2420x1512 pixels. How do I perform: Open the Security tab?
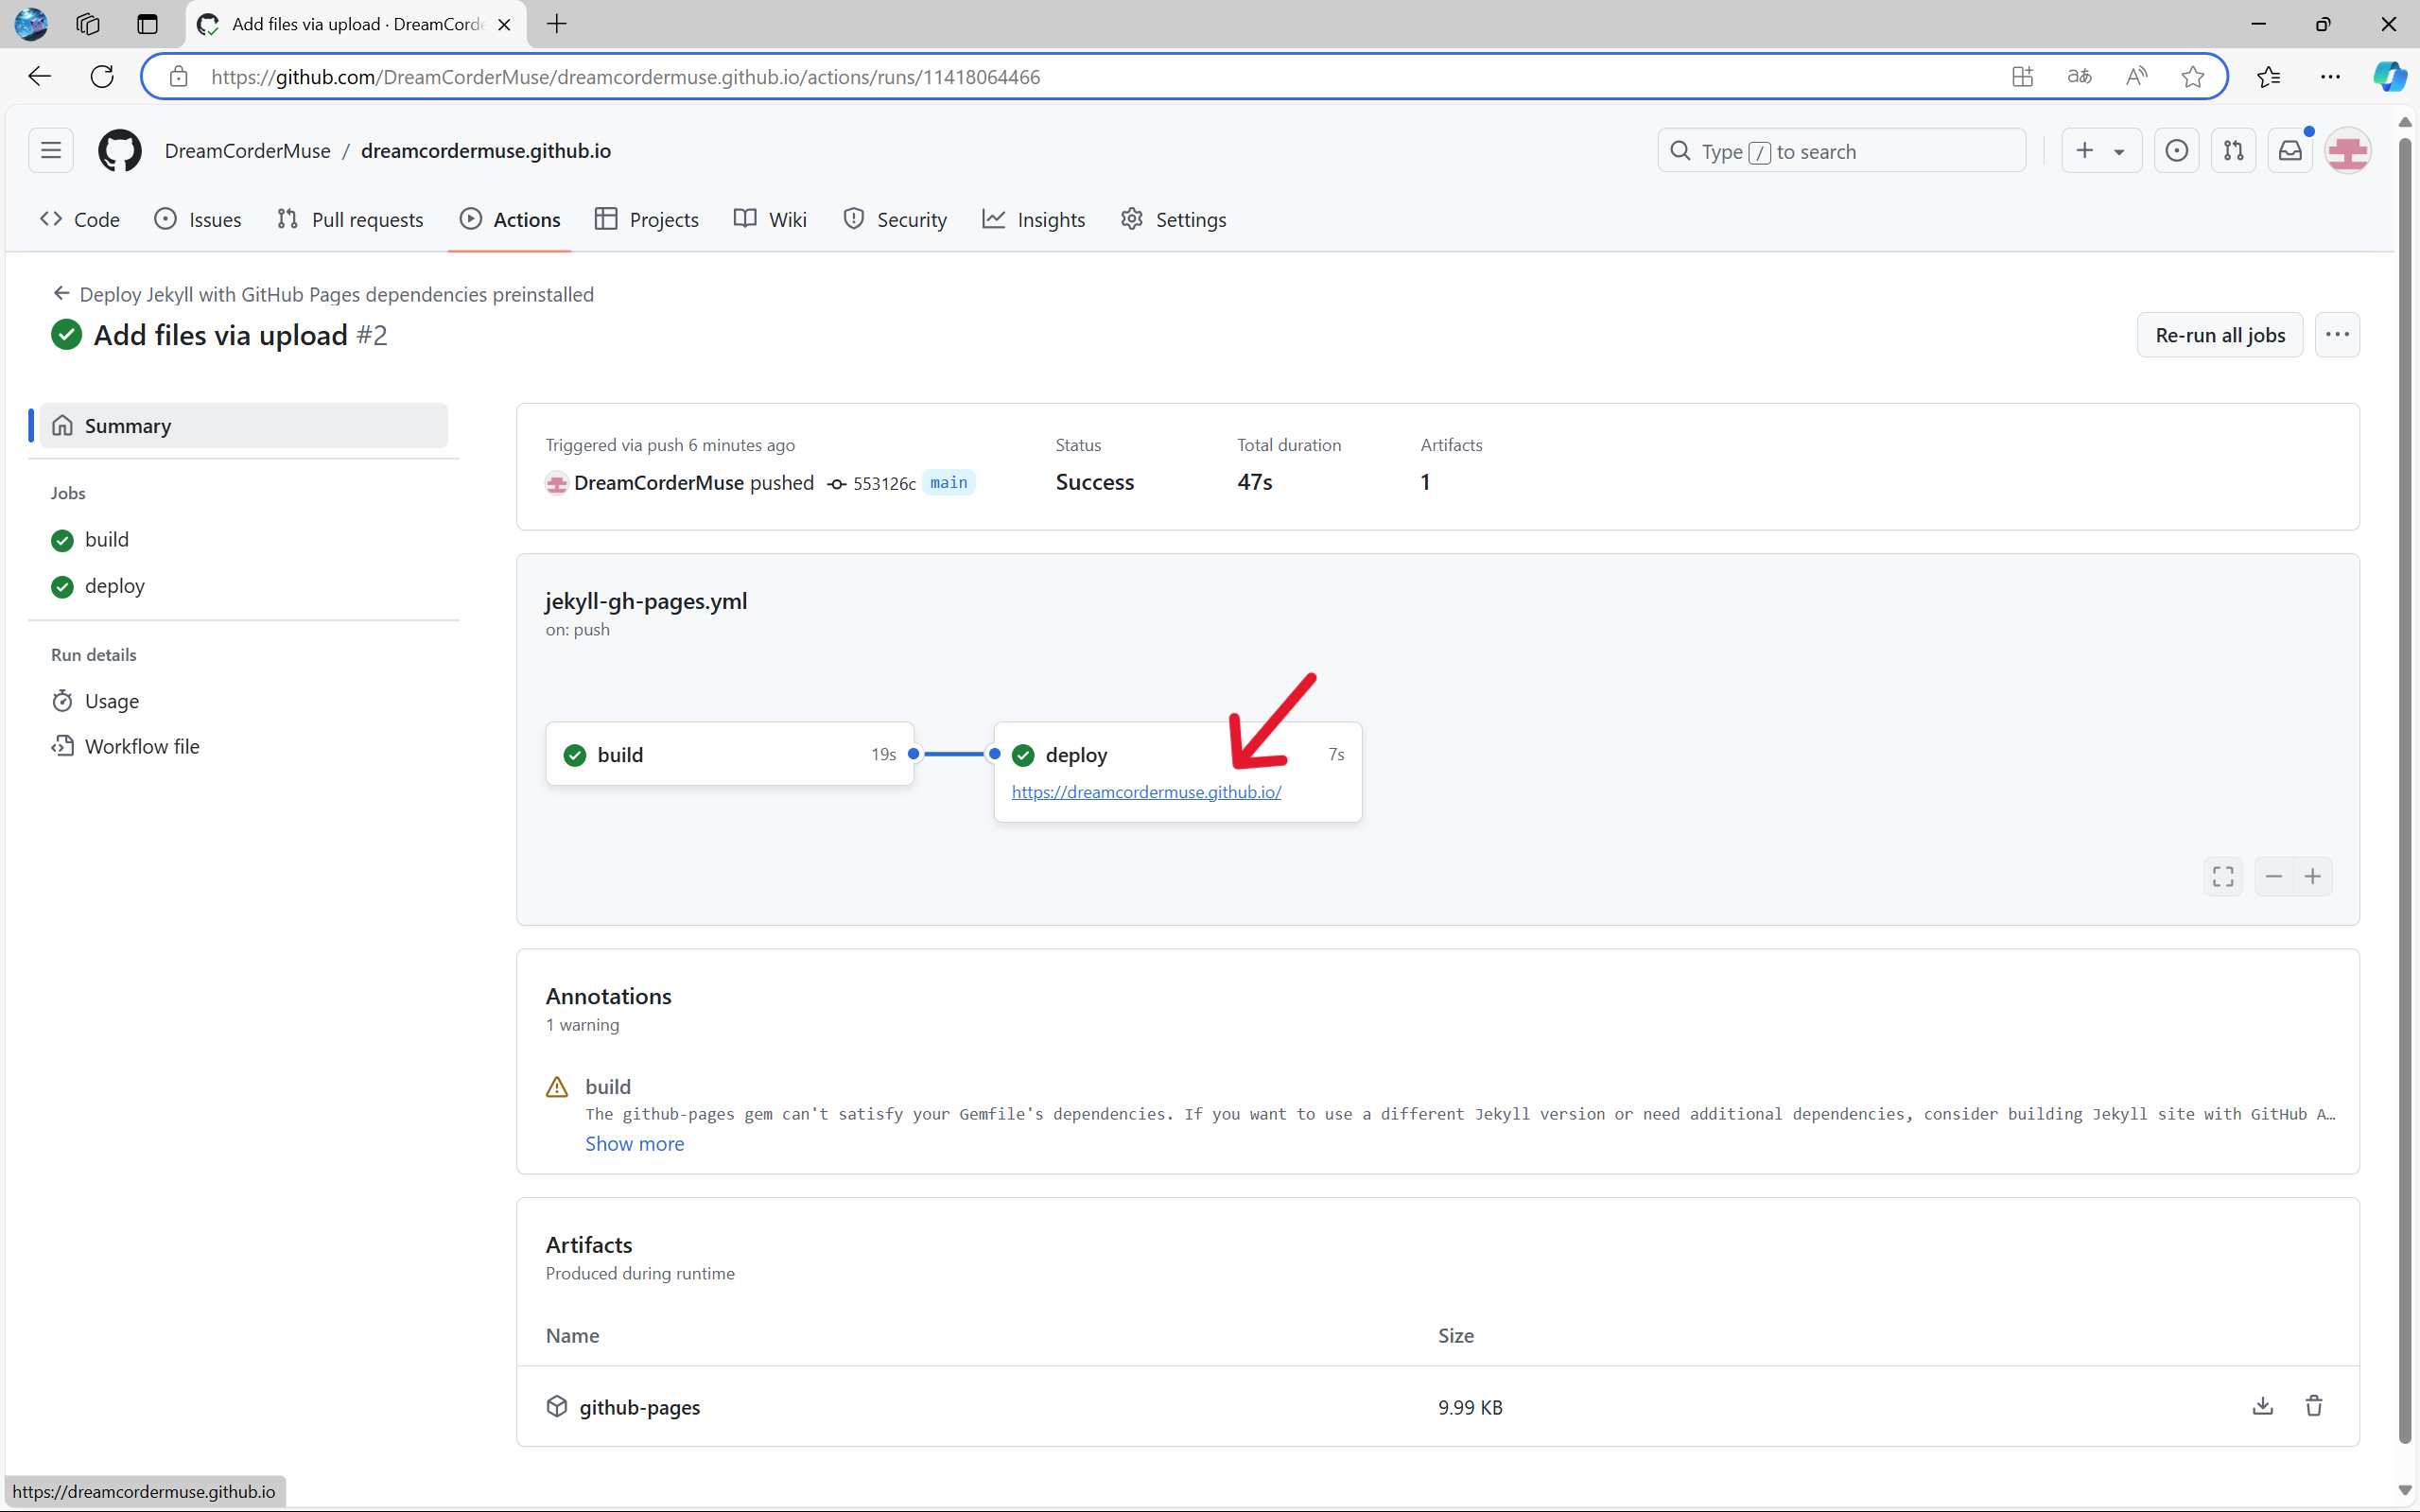[895, 219]
